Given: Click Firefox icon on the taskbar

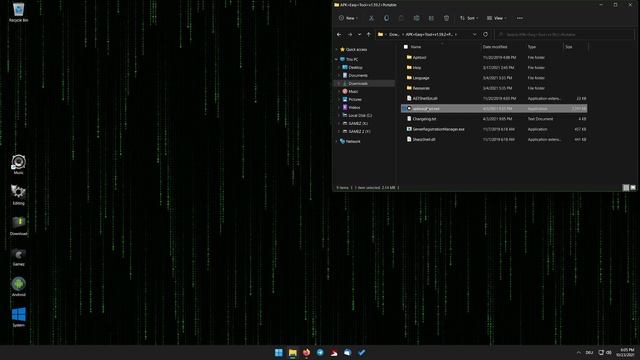Looking at the screenshot, I should click(307, 353).
